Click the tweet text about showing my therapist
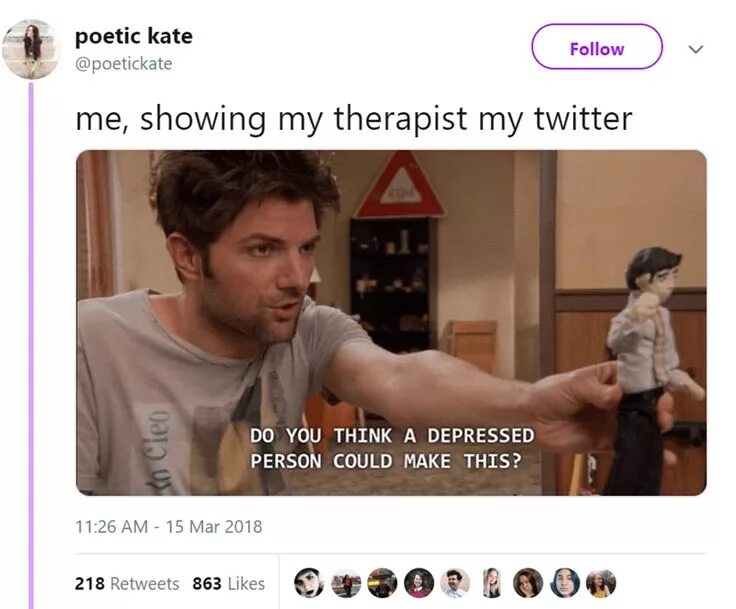Viewport: 736px width, 609px height. click(x=353, y=118)
